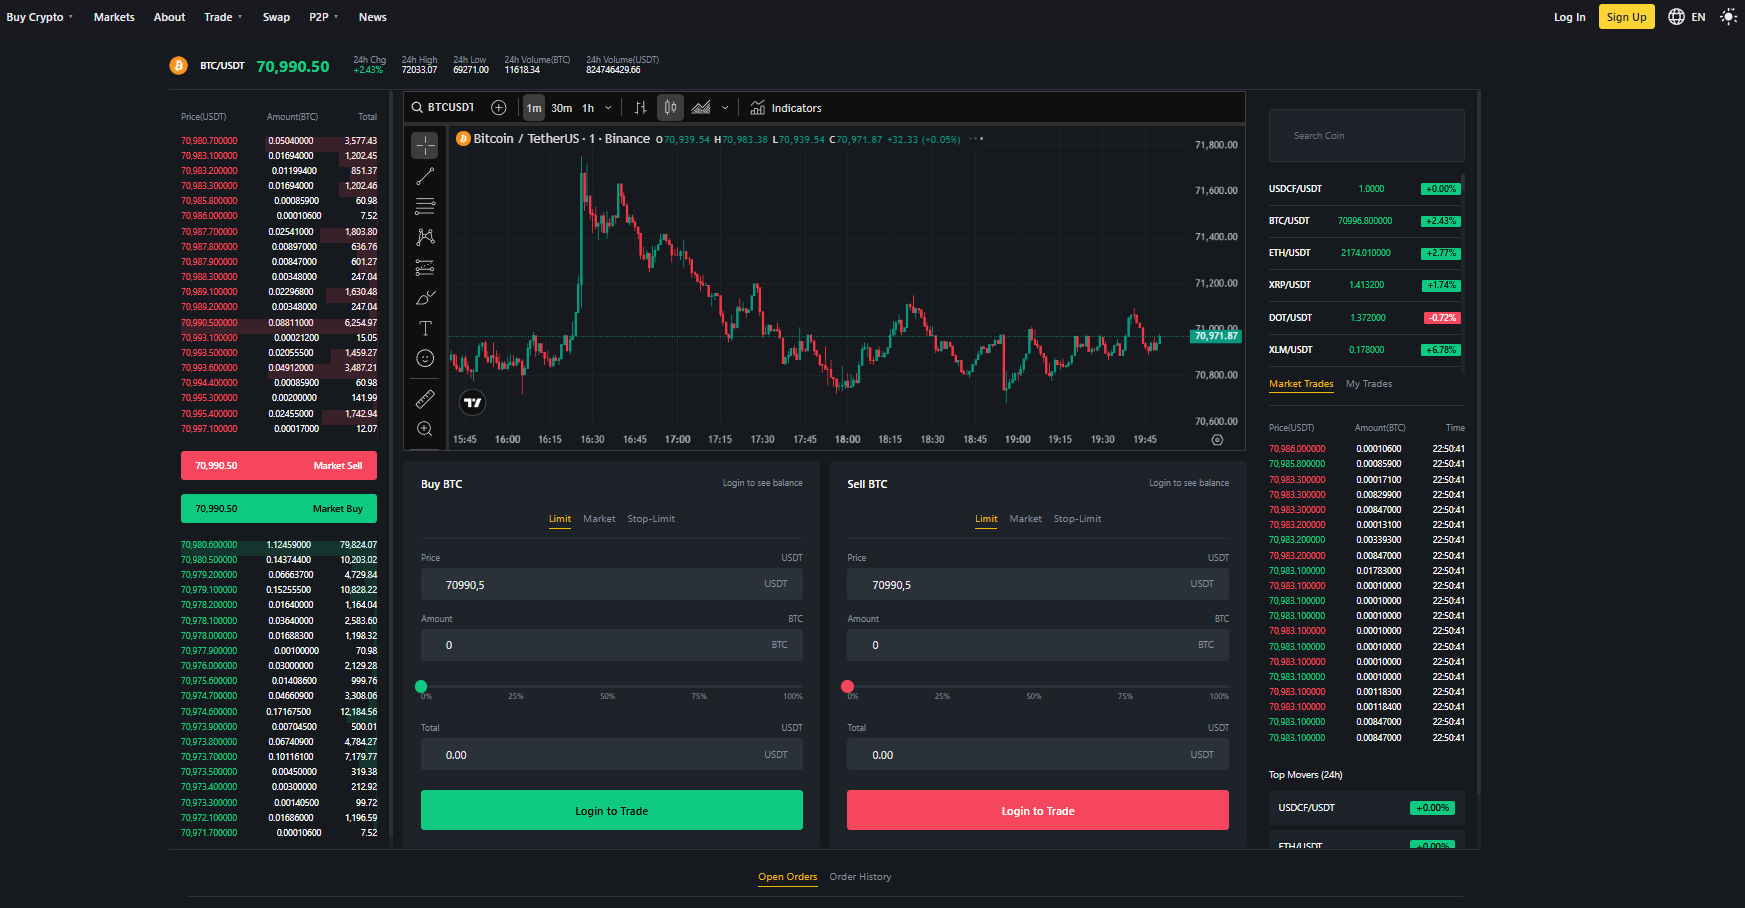Switch to the My Trades tab

pos(1368,384)
